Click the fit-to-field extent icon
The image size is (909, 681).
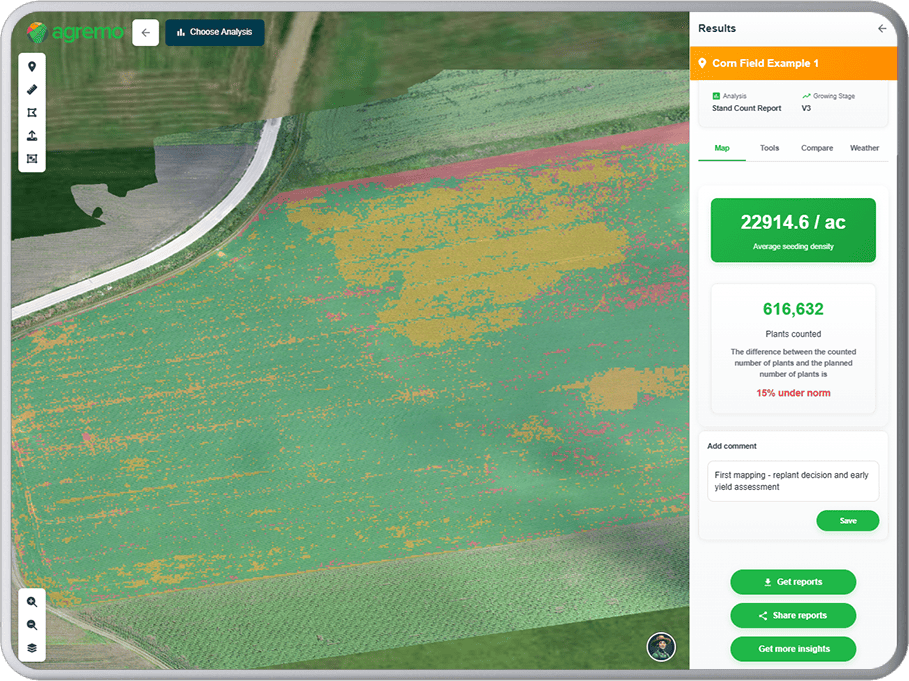32,158
